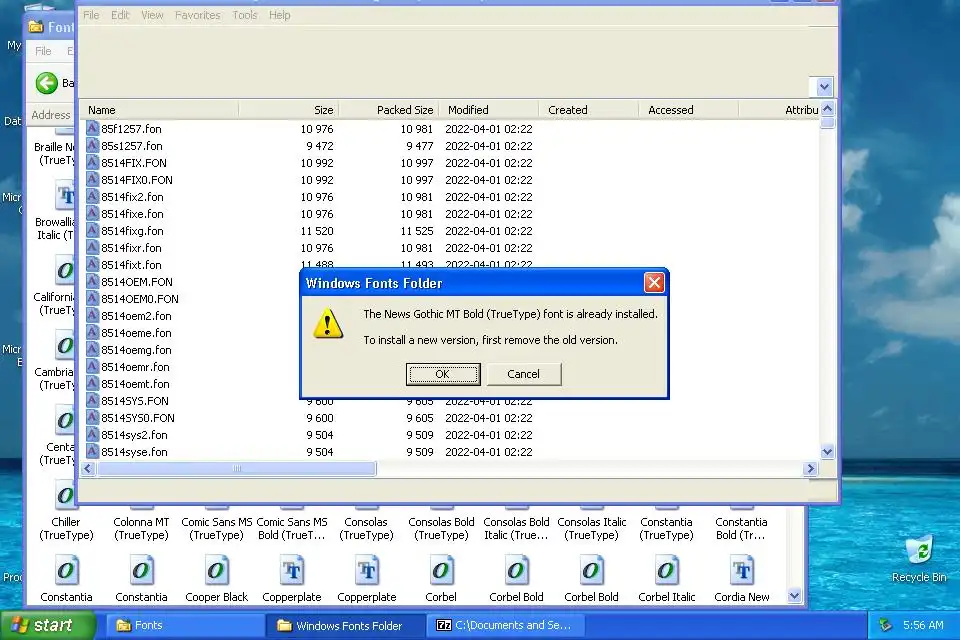The width and height of the screenshot is (960, 640).
Task: Select the Corbel Bold font icon left of Corbel Italic
Action: 591,570
